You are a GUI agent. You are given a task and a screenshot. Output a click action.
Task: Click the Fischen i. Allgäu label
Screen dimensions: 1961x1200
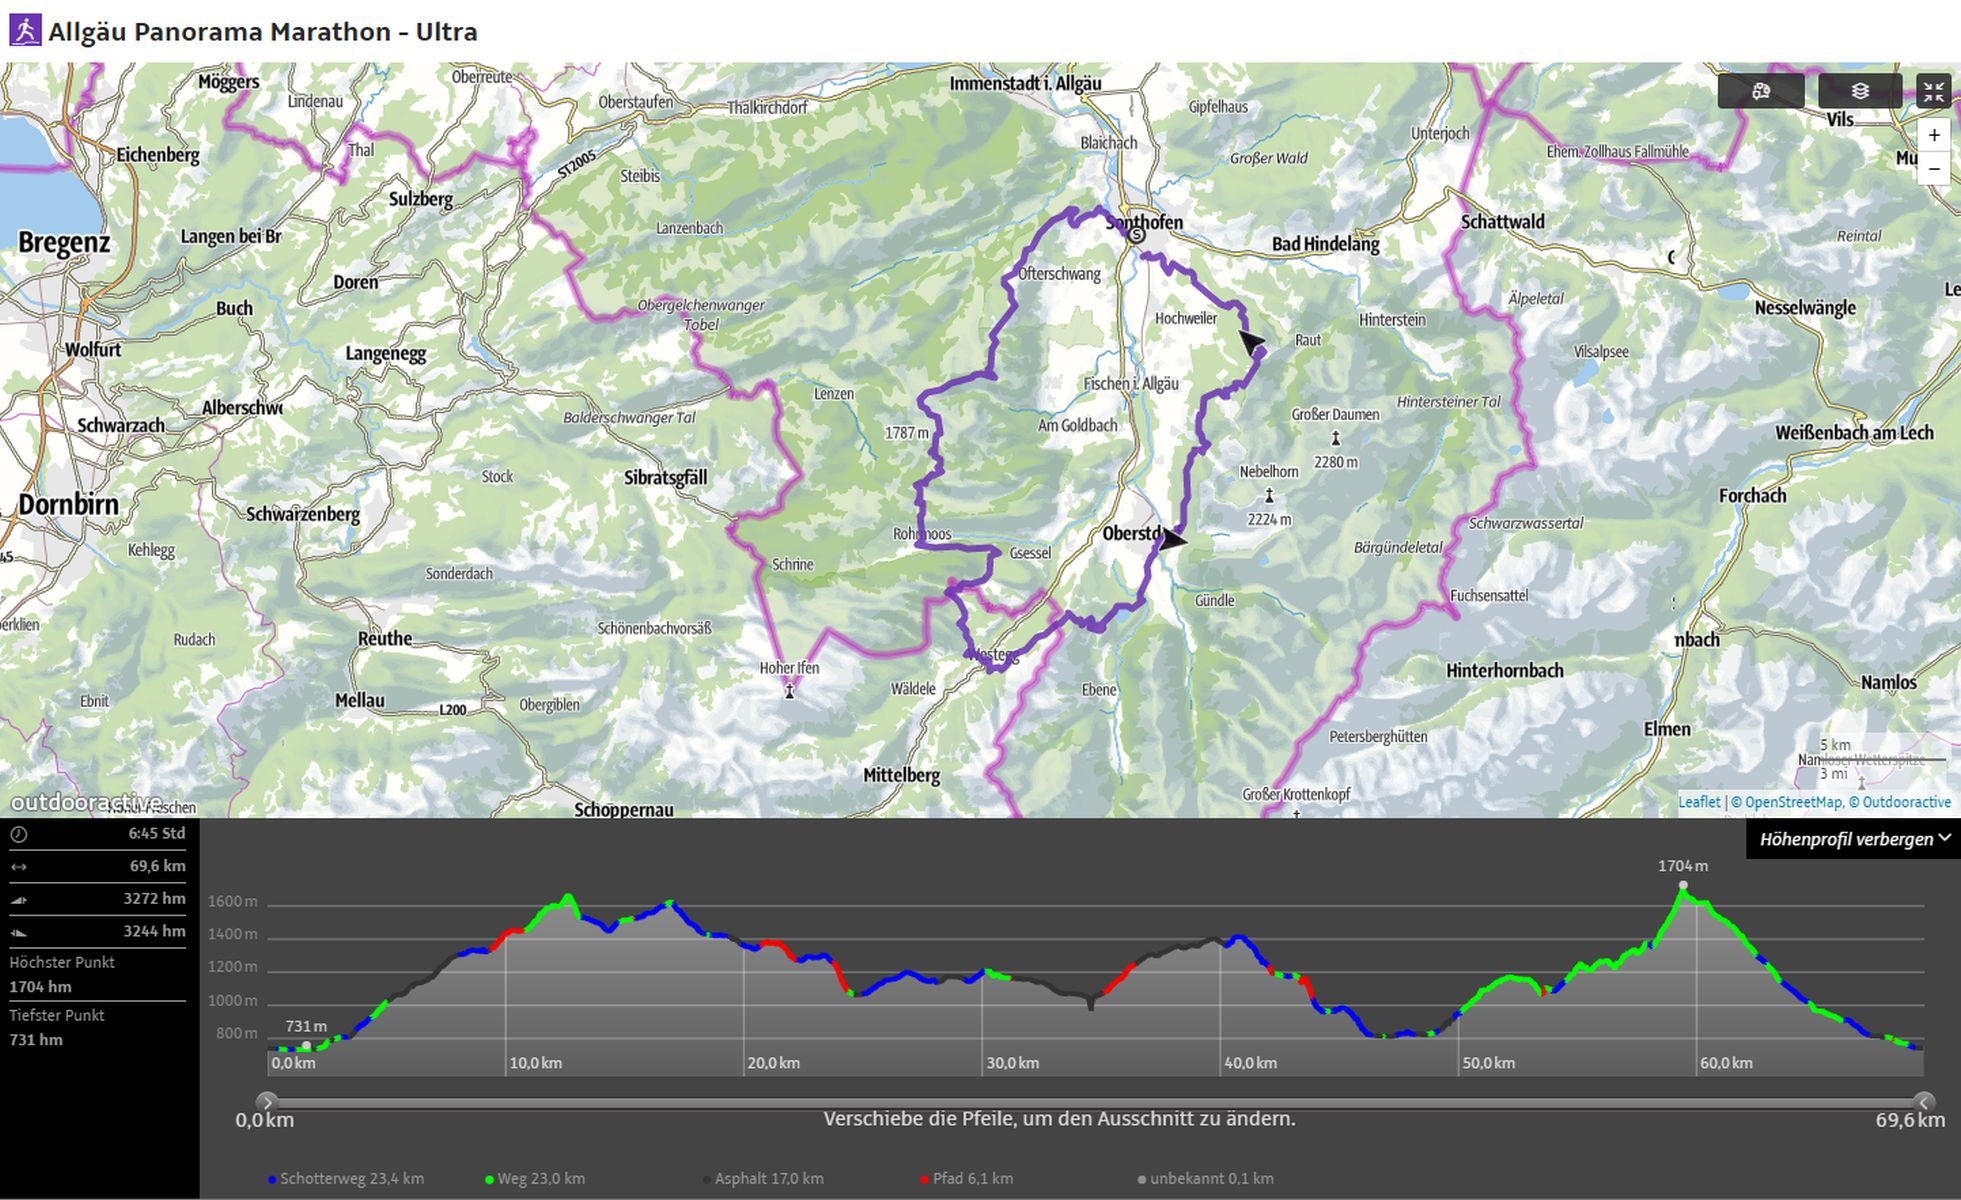[x=1131, y=384]
